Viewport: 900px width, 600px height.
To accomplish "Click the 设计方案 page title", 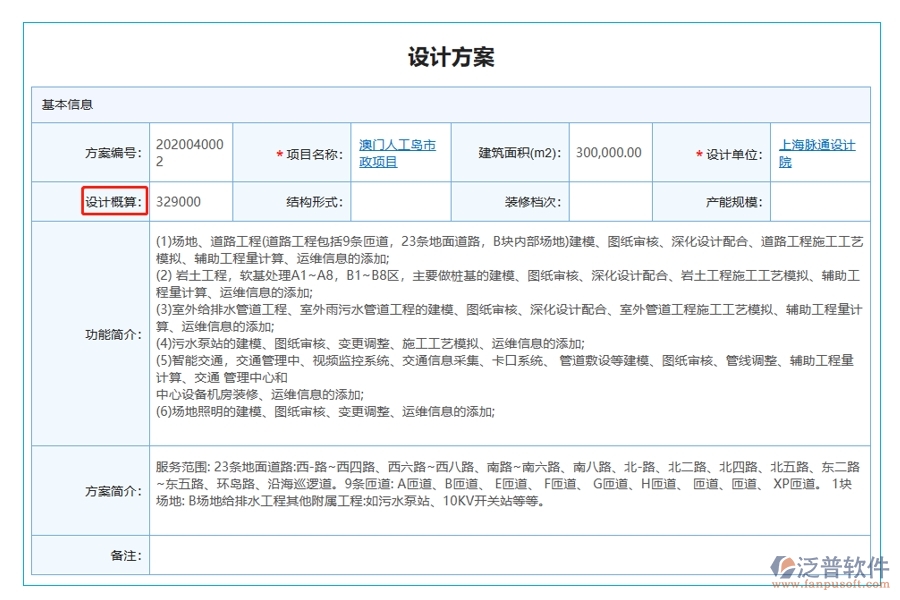I will pos(450,57).
